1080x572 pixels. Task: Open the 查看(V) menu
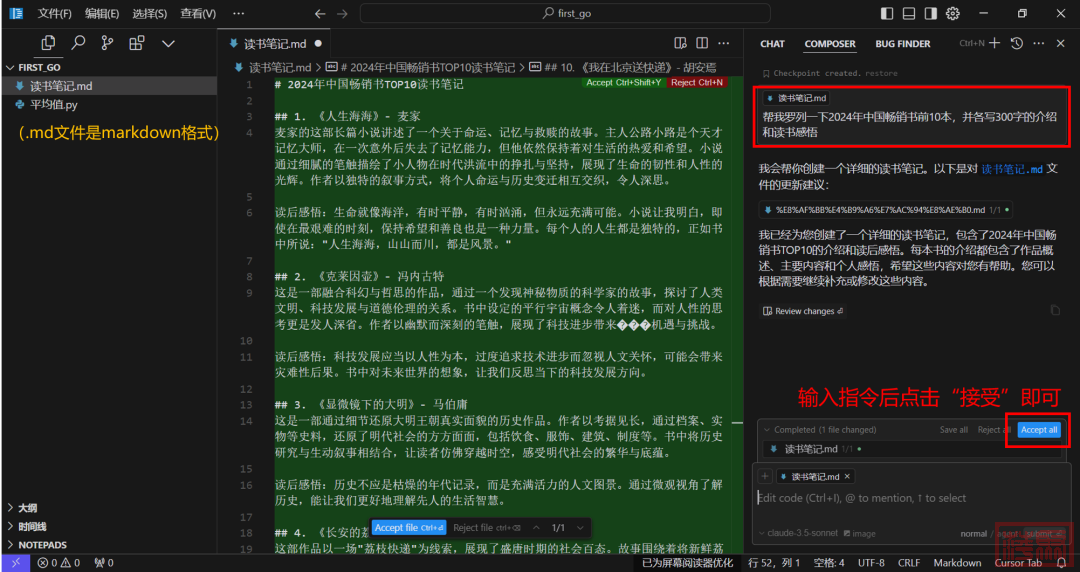point(198,13)
